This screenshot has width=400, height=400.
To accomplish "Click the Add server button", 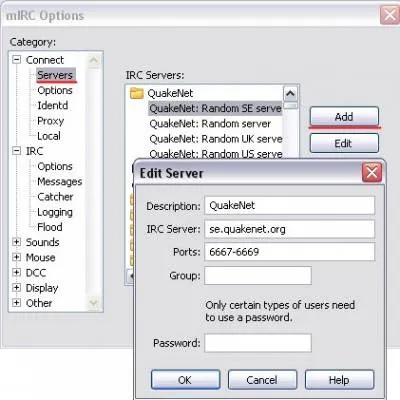I will click(x=344, y=117).
